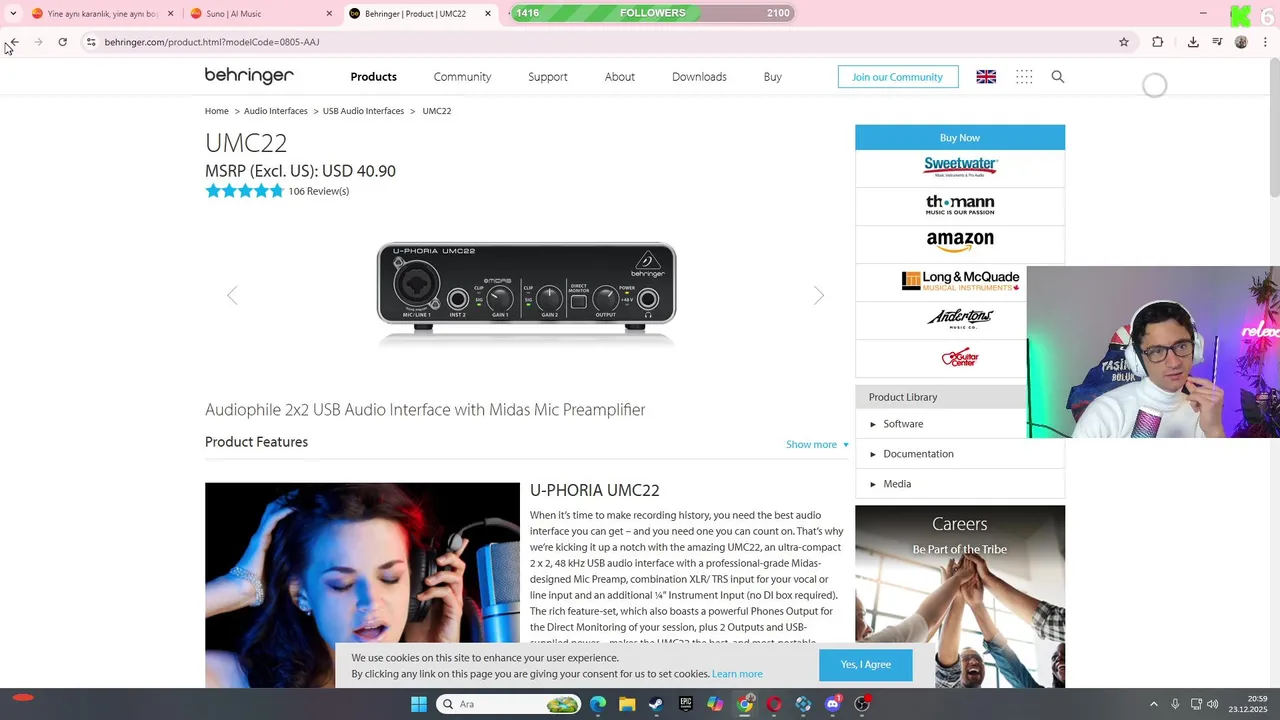Screen dimensions: 1280x720
Task: Reload the page
Action: coord(62,42)
